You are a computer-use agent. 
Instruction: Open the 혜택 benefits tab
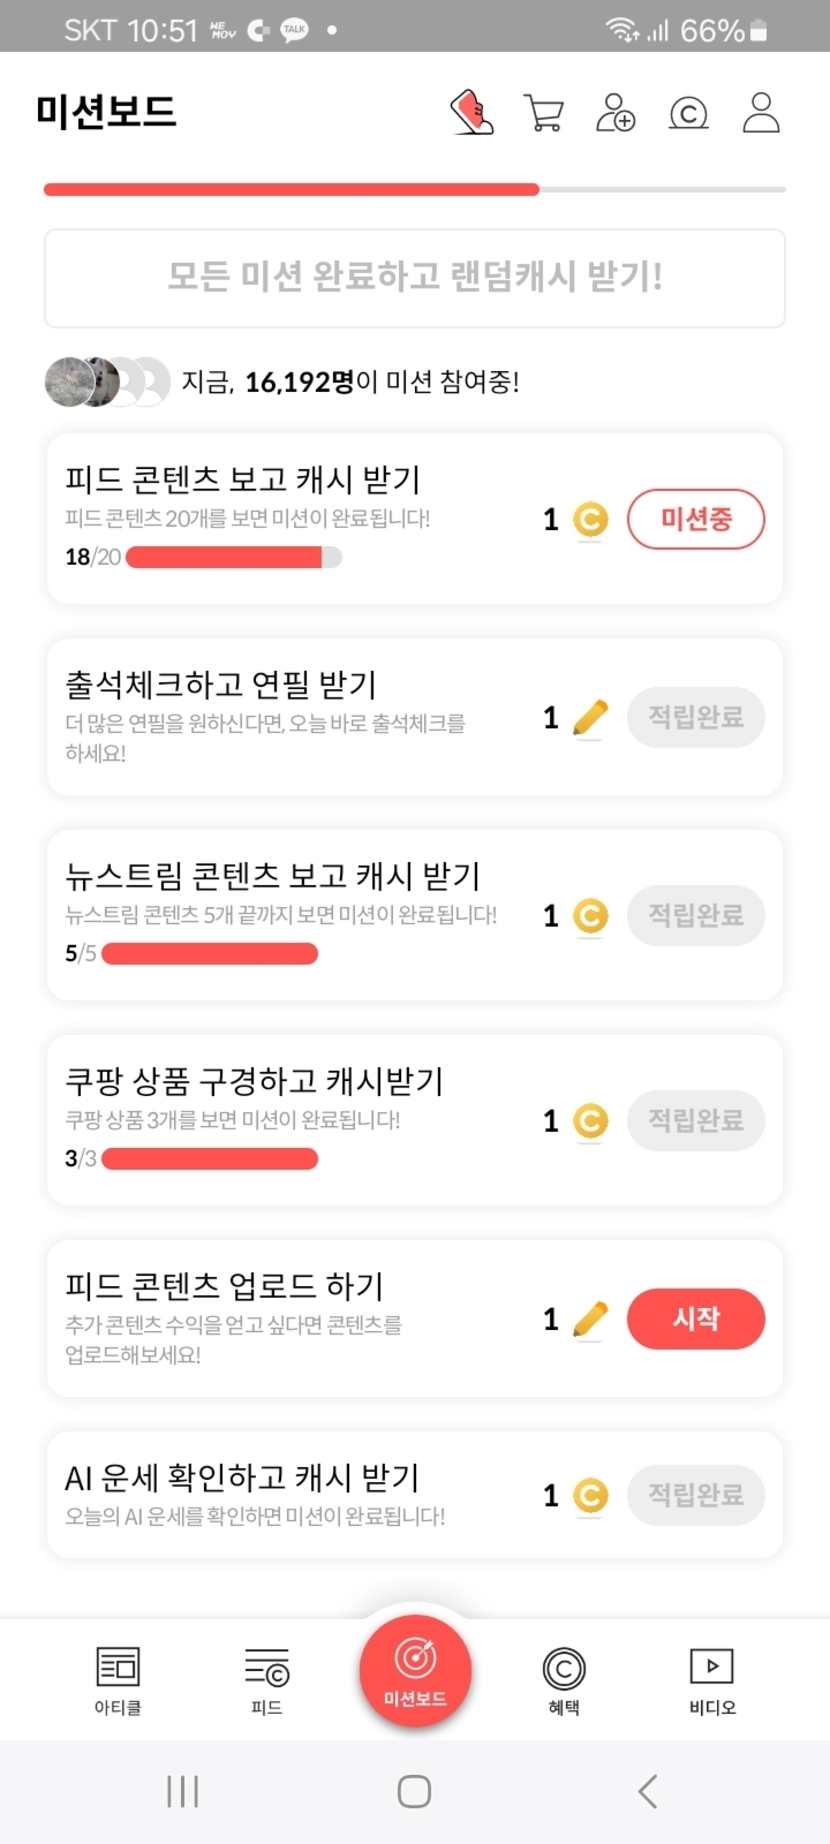pos(564,1680)
